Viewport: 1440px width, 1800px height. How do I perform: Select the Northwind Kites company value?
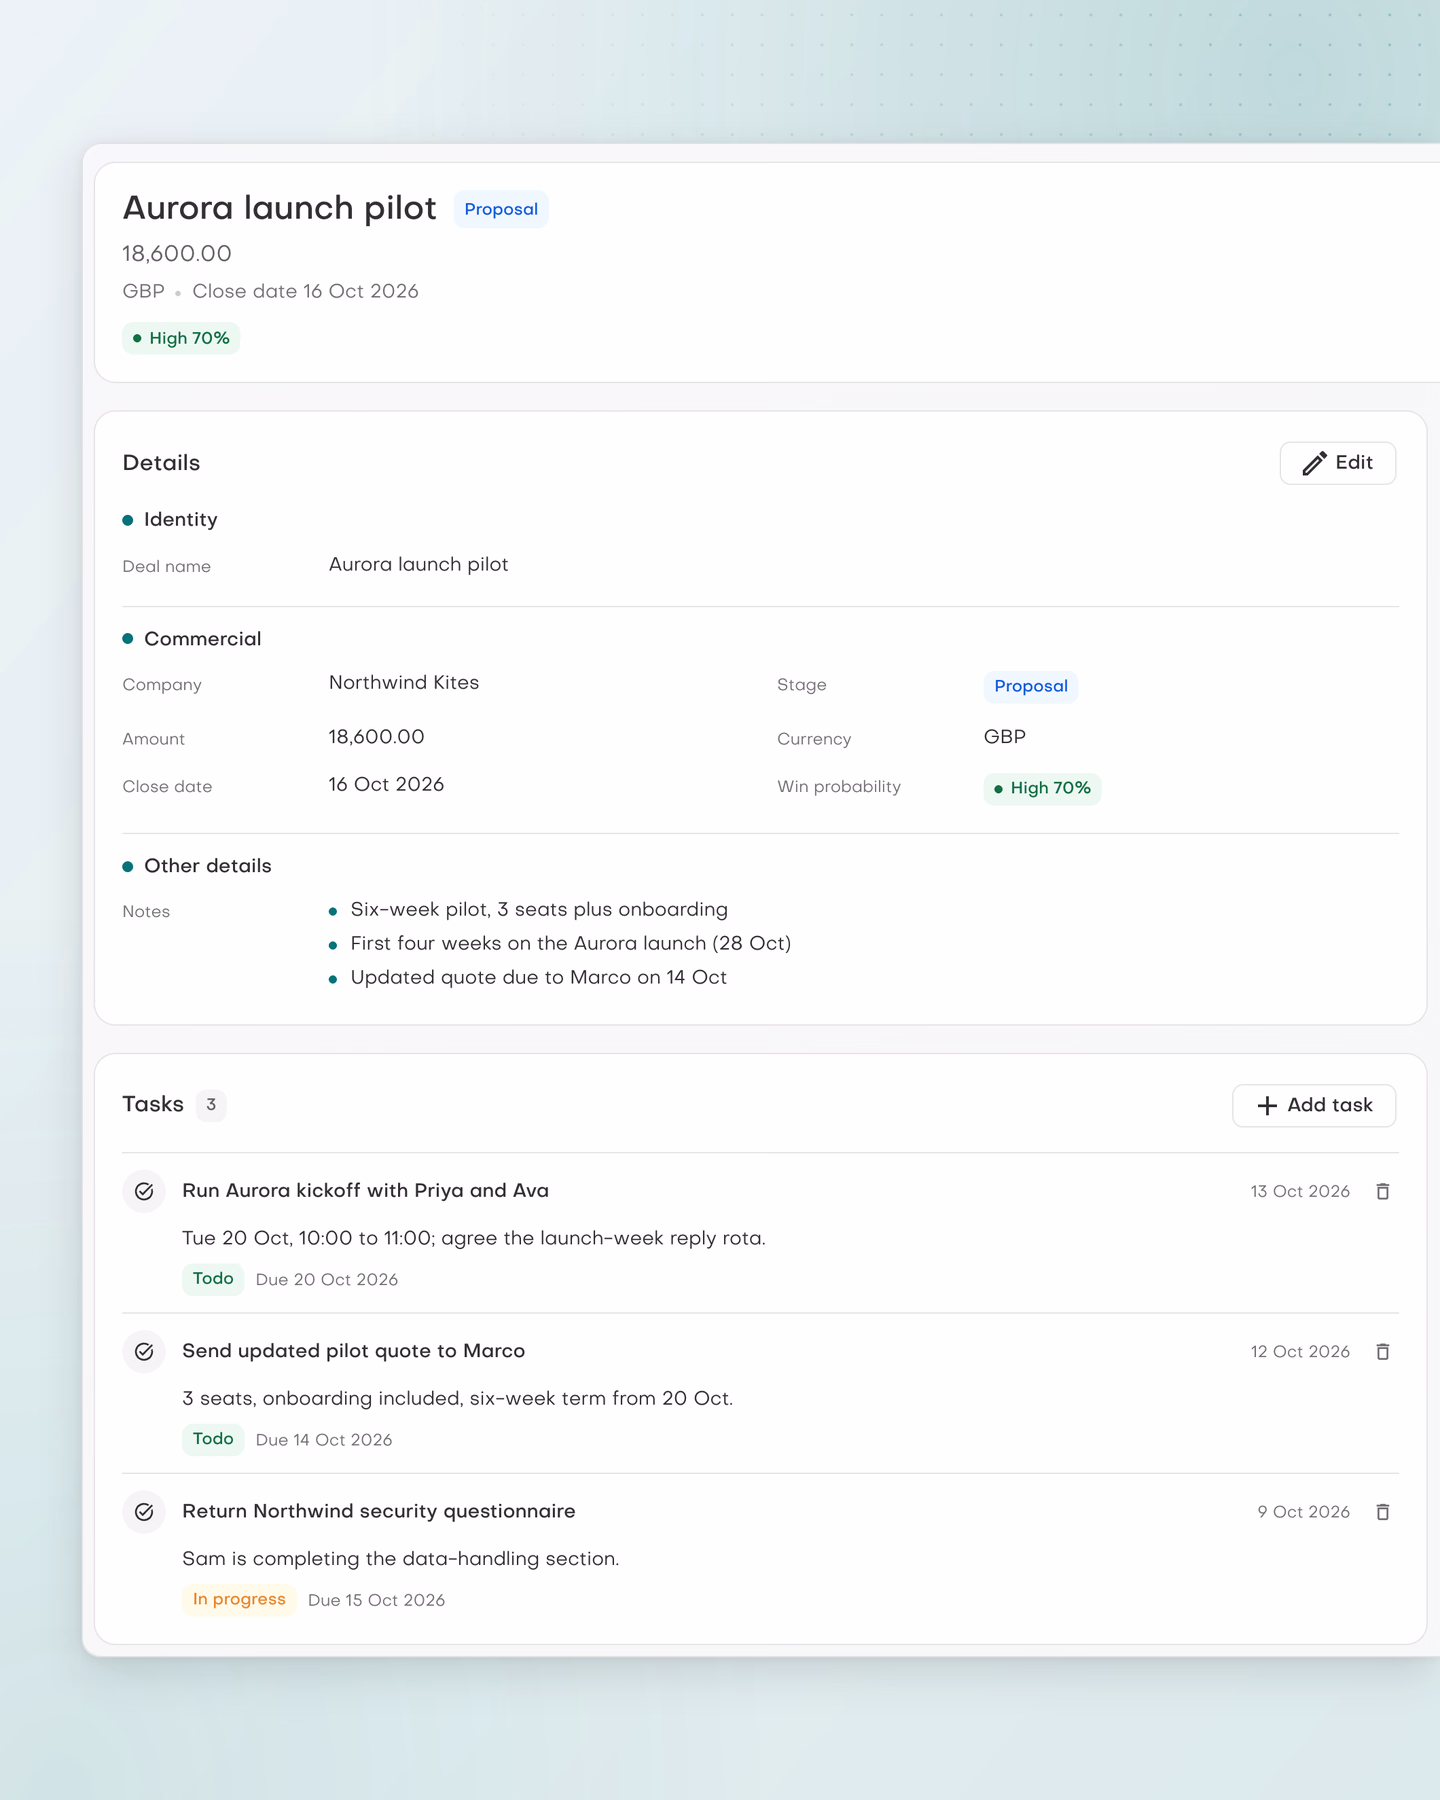click(x=404, y=683)
